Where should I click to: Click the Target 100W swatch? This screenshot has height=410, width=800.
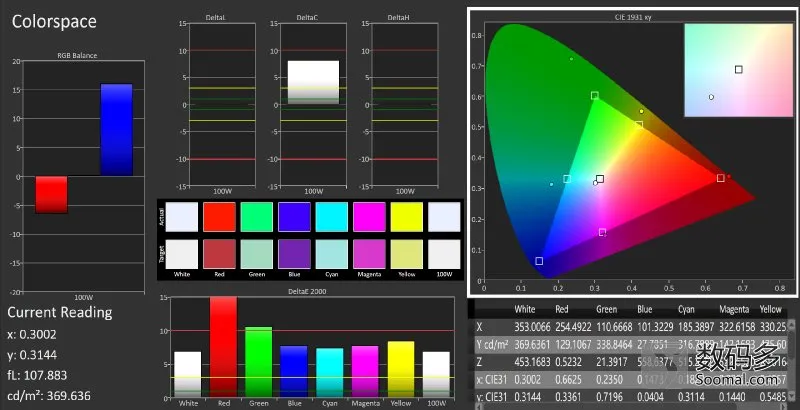[444, 254]
